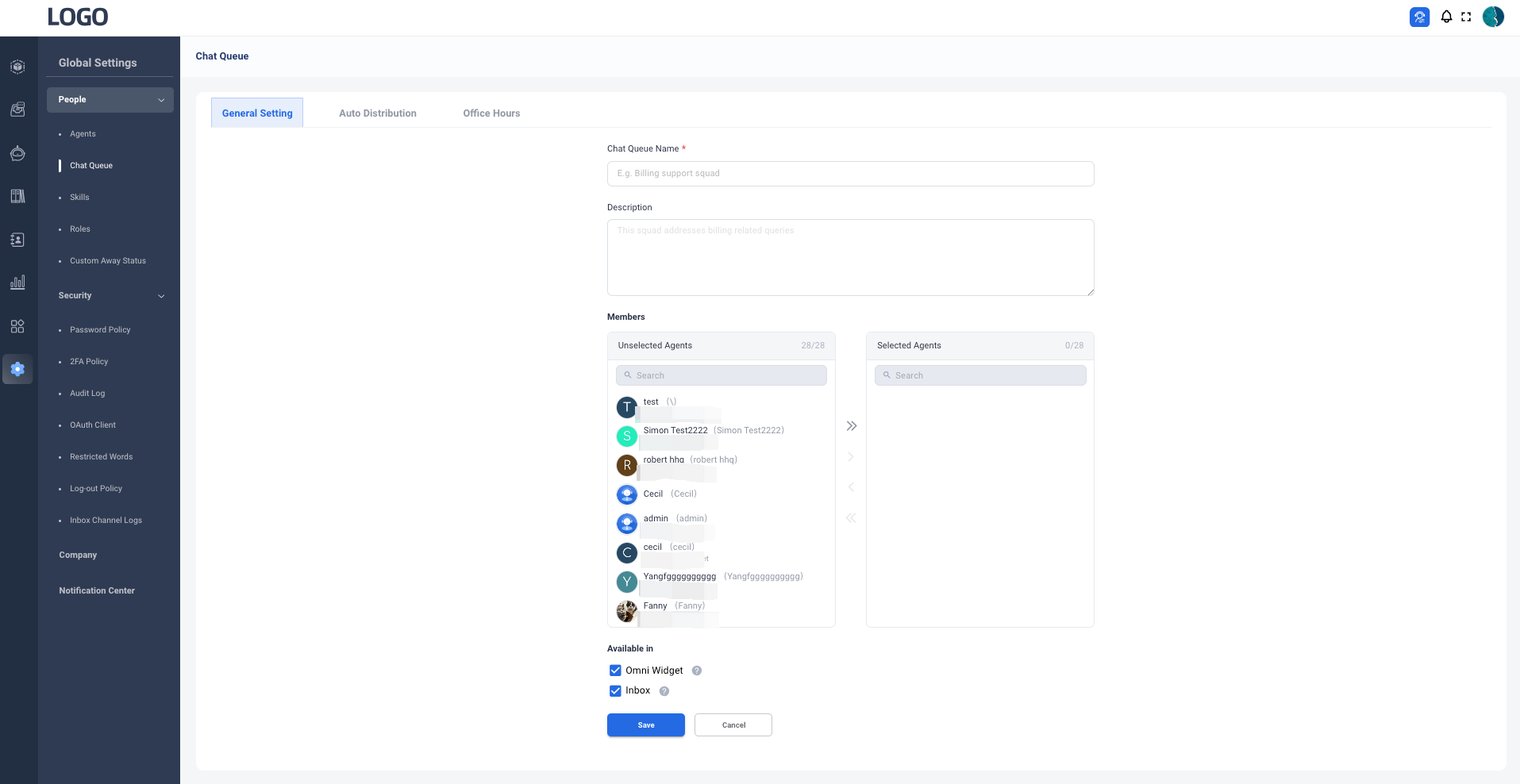Collapse the Security section chevron
The width and height of the screenshot is (1520, 784).
(161, 296)
